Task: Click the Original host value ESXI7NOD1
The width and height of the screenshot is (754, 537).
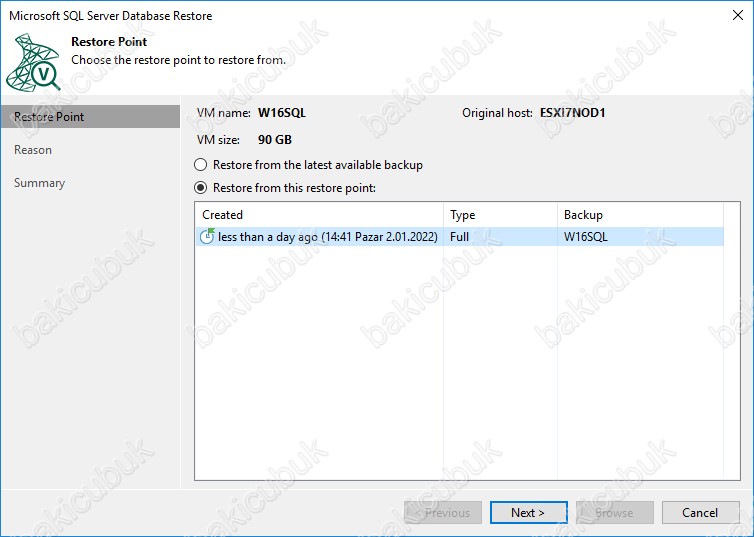Action: point(572,113)
